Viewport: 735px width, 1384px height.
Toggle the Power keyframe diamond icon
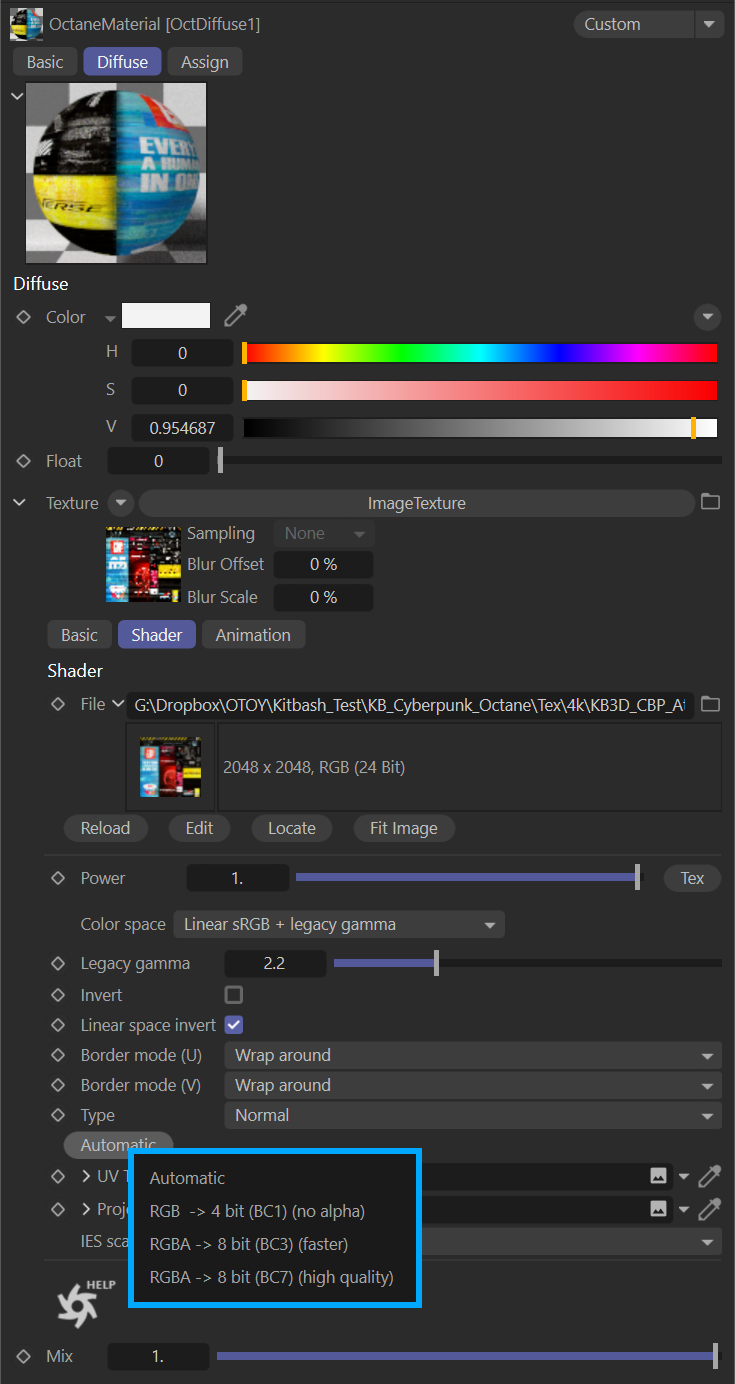pyautogui.click(x=58, y=878)
